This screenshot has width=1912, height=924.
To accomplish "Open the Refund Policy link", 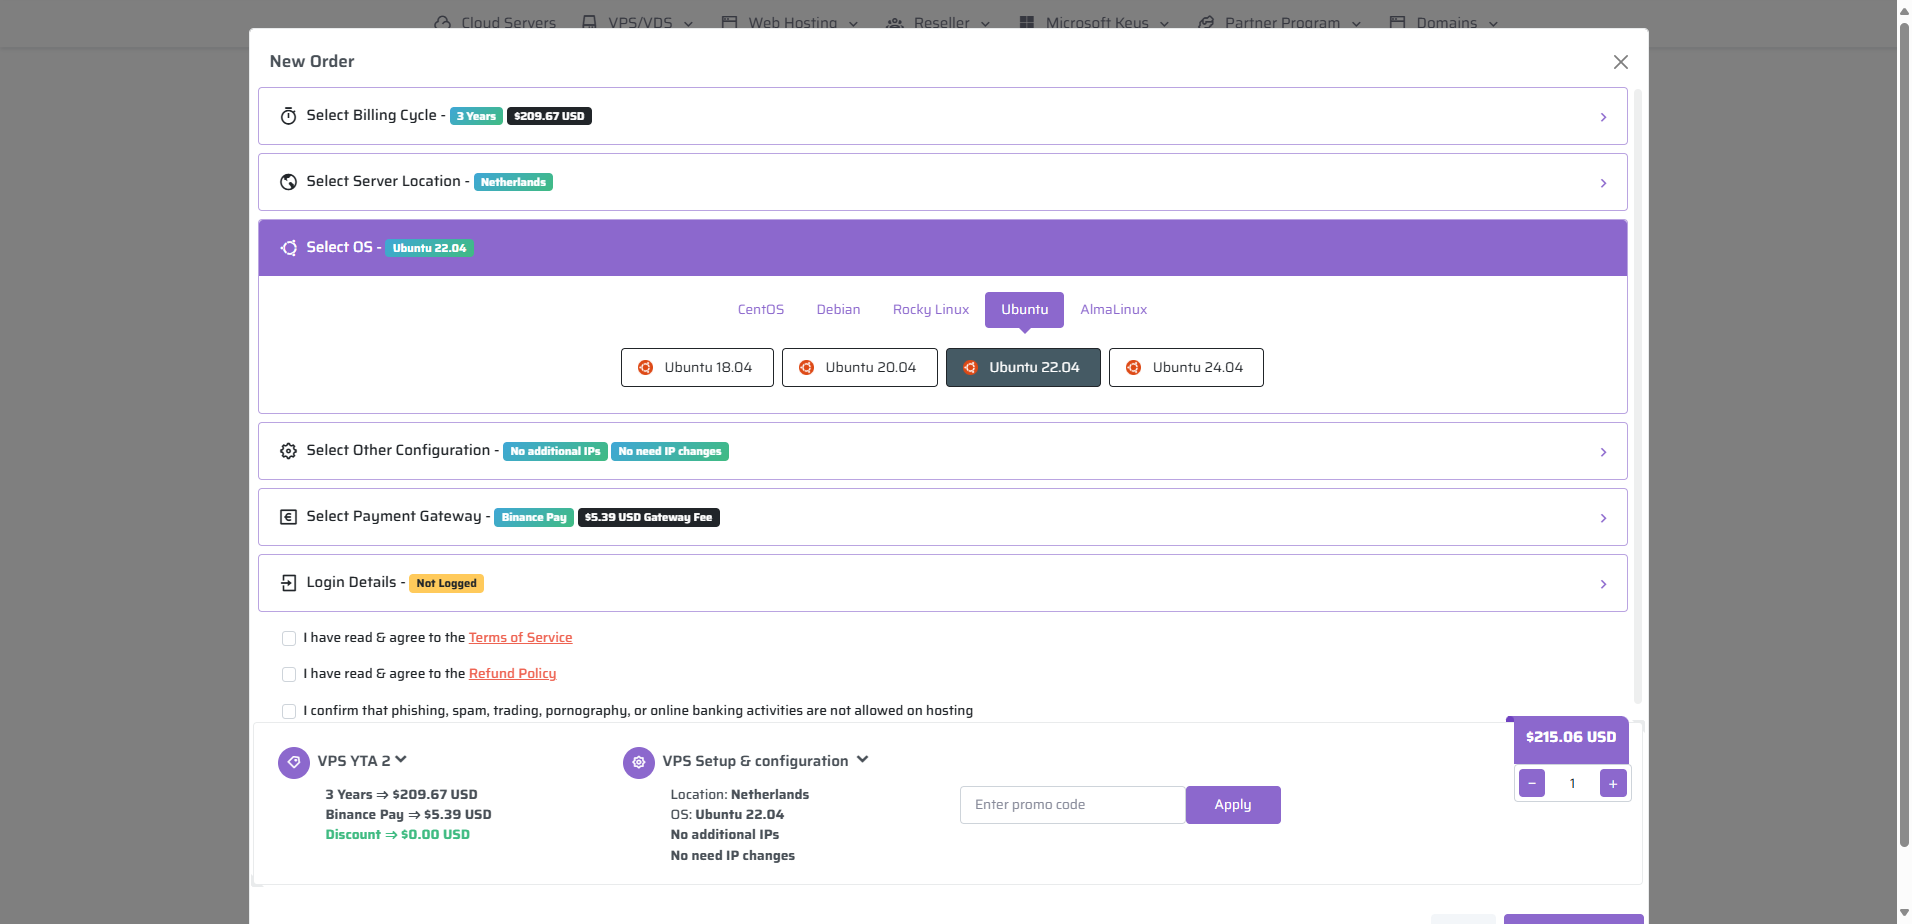I will (x=512, y=674).
